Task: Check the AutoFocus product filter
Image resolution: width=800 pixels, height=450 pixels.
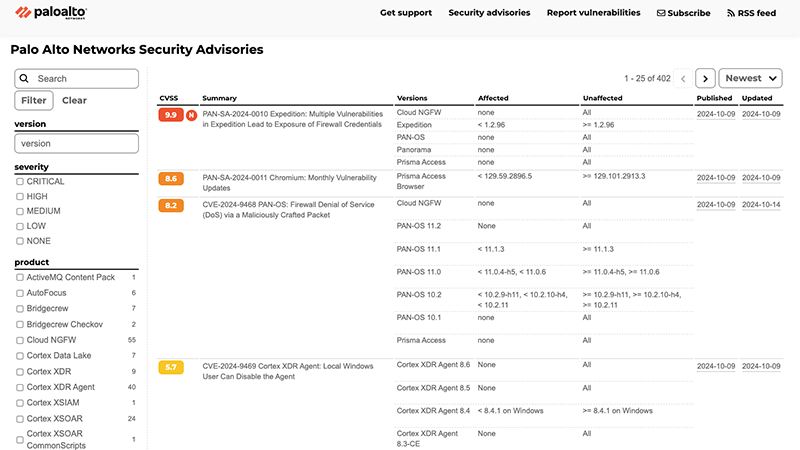Action: (20, 293)
